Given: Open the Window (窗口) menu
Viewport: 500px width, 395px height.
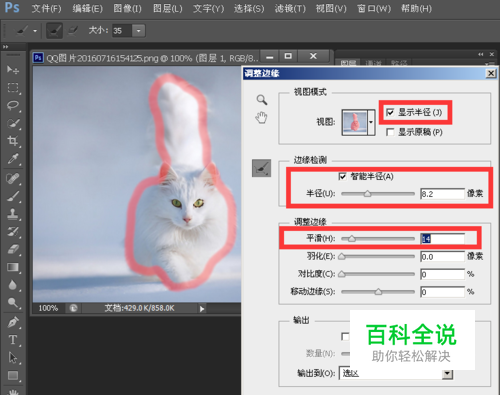Looking at the screenshot, I should pos(374,8).
